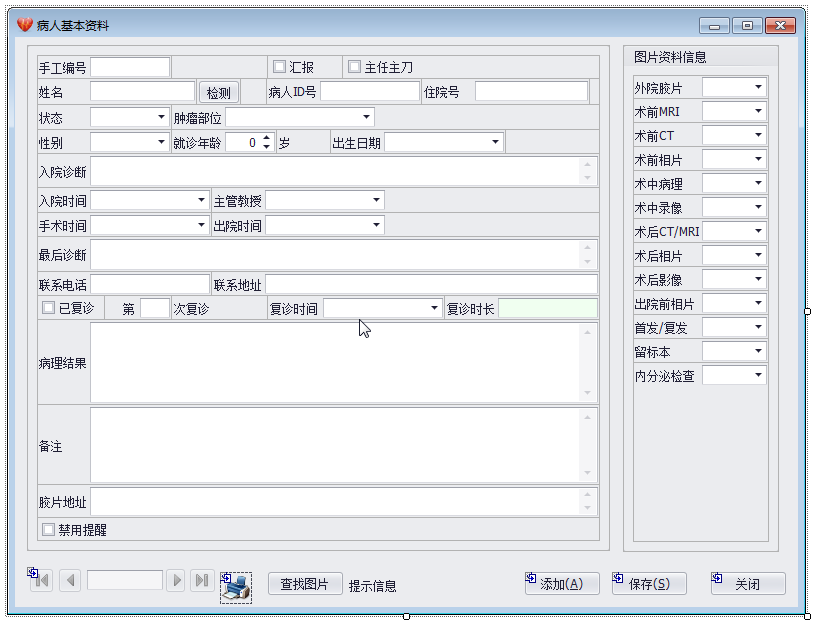Click the 病人ID号 field
The height and width of the screenshot is (625, 819).
point(370,91)
